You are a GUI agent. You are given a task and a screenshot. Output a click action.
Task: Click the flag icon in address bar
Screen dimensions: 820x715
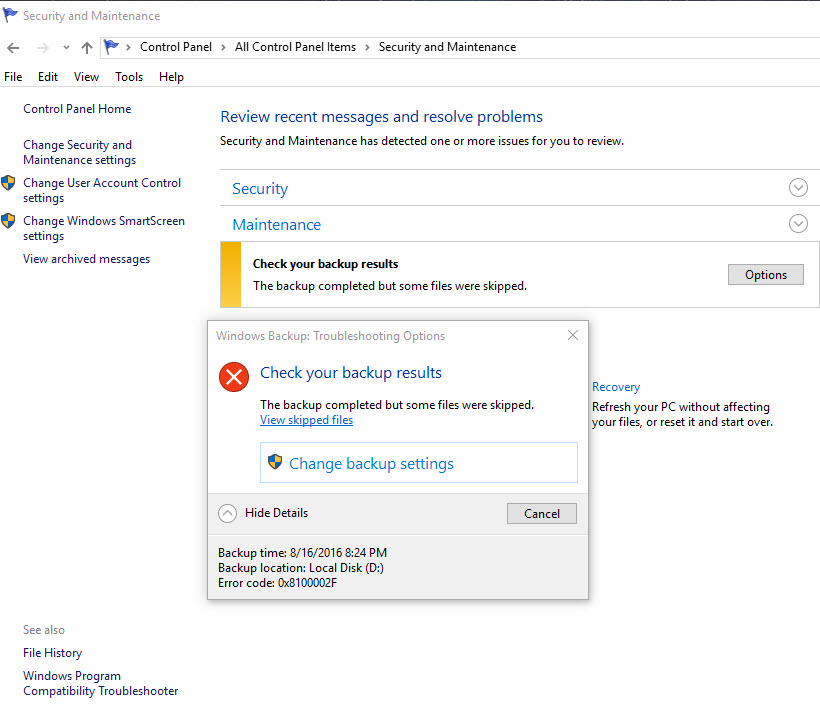coord(111,47)
